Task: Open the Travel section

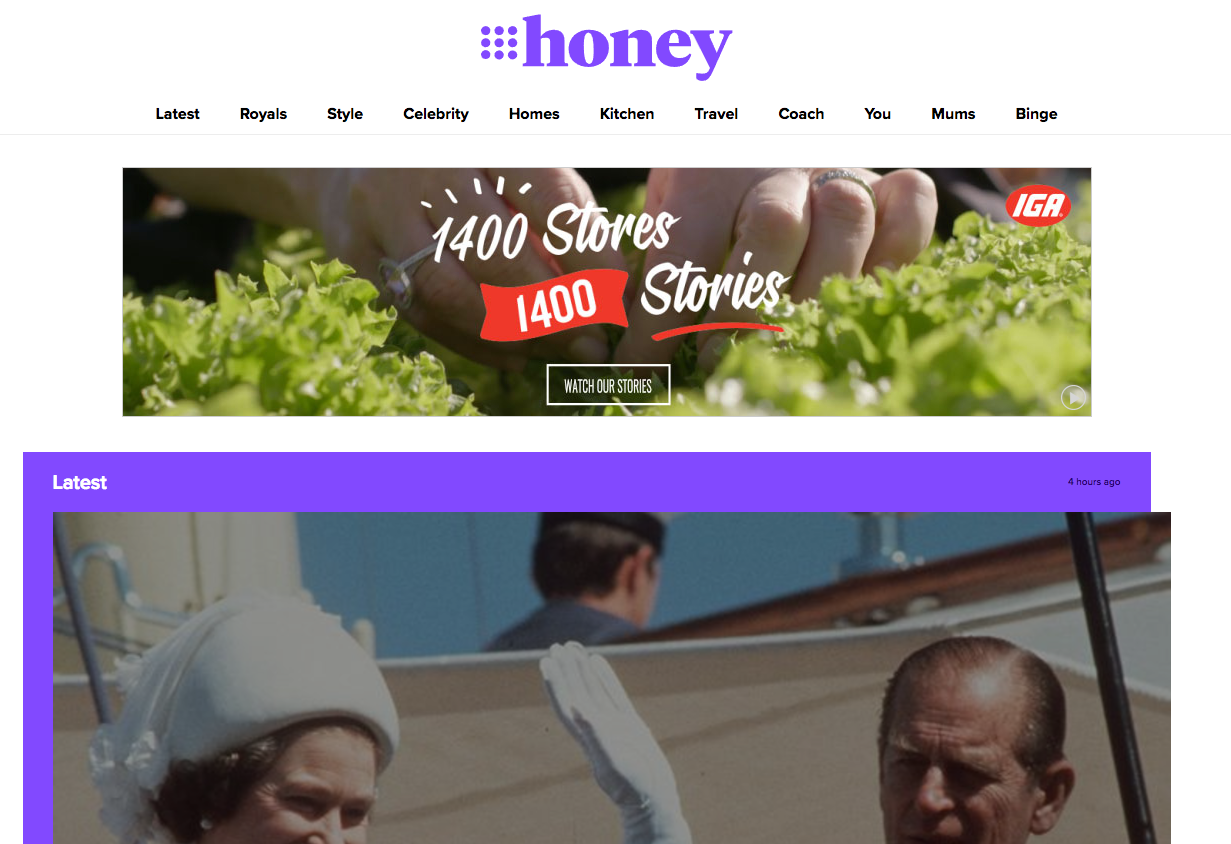Action: (x=716, y=114)
